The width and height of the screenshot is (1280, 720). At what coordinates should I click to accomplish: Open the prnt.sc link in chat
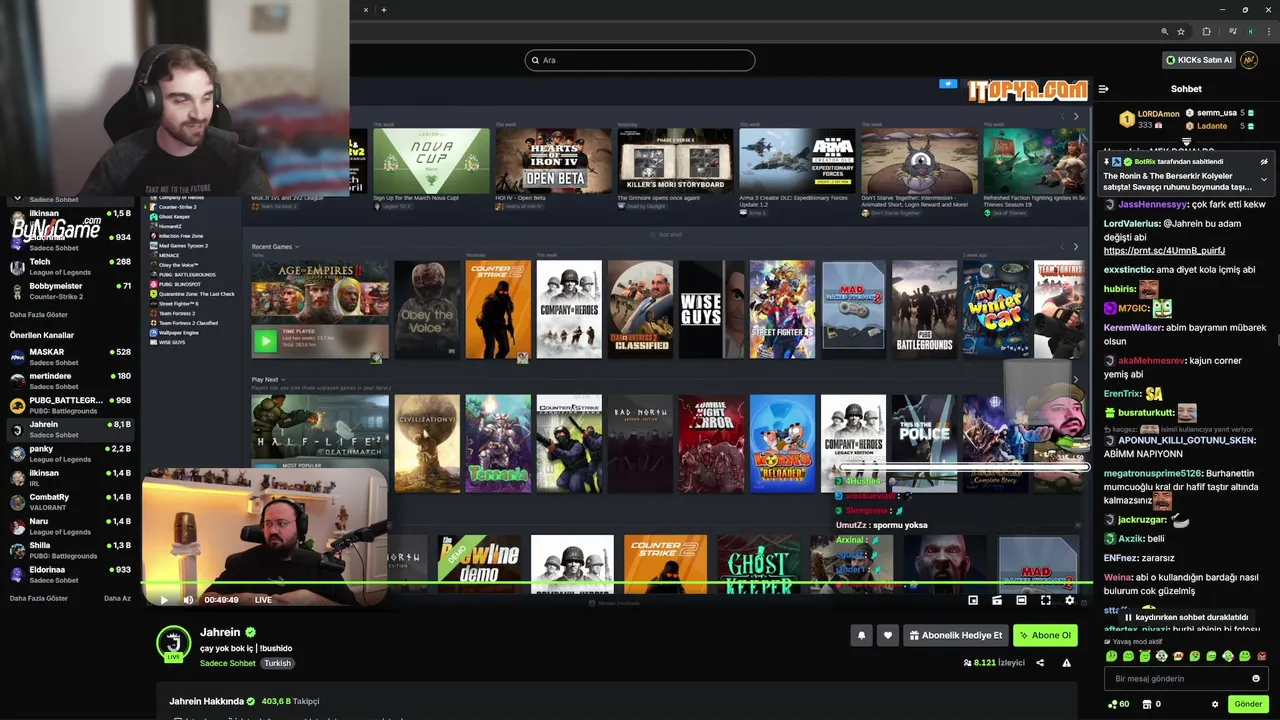point(1164,250)
